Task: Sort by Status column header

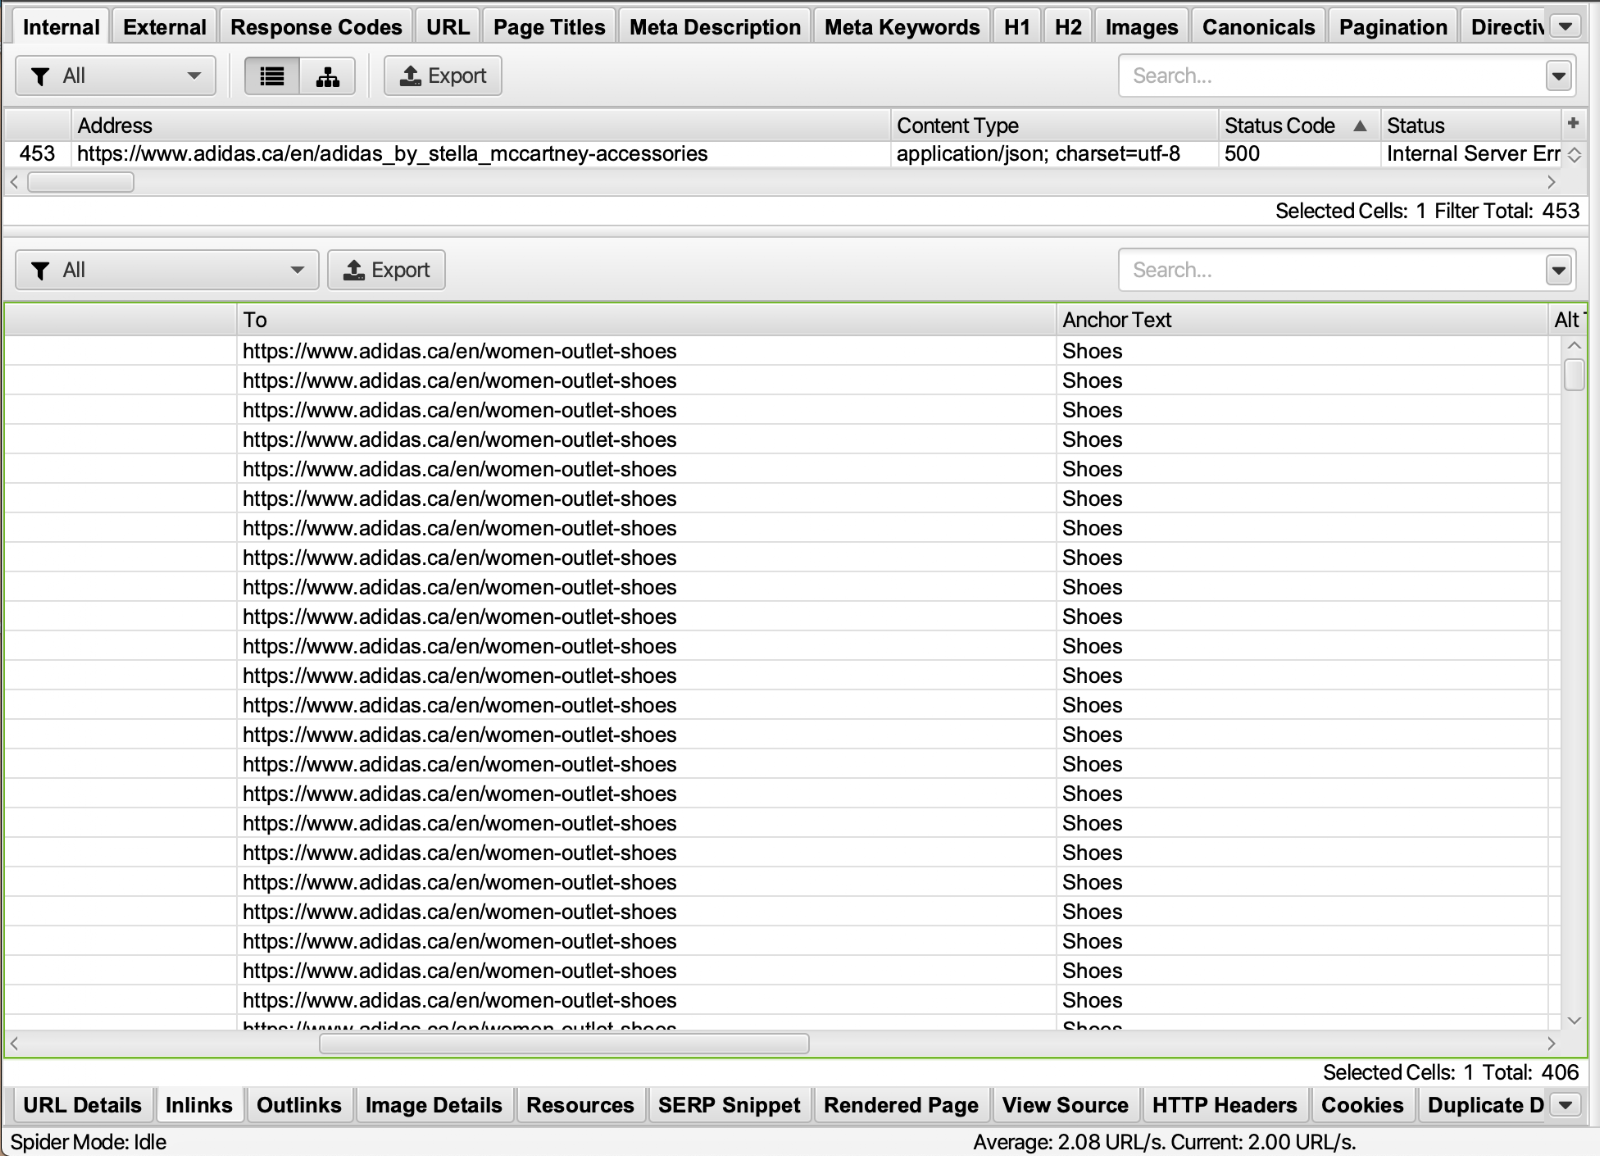Action: pyautogui.click(x=1471, y=125)
